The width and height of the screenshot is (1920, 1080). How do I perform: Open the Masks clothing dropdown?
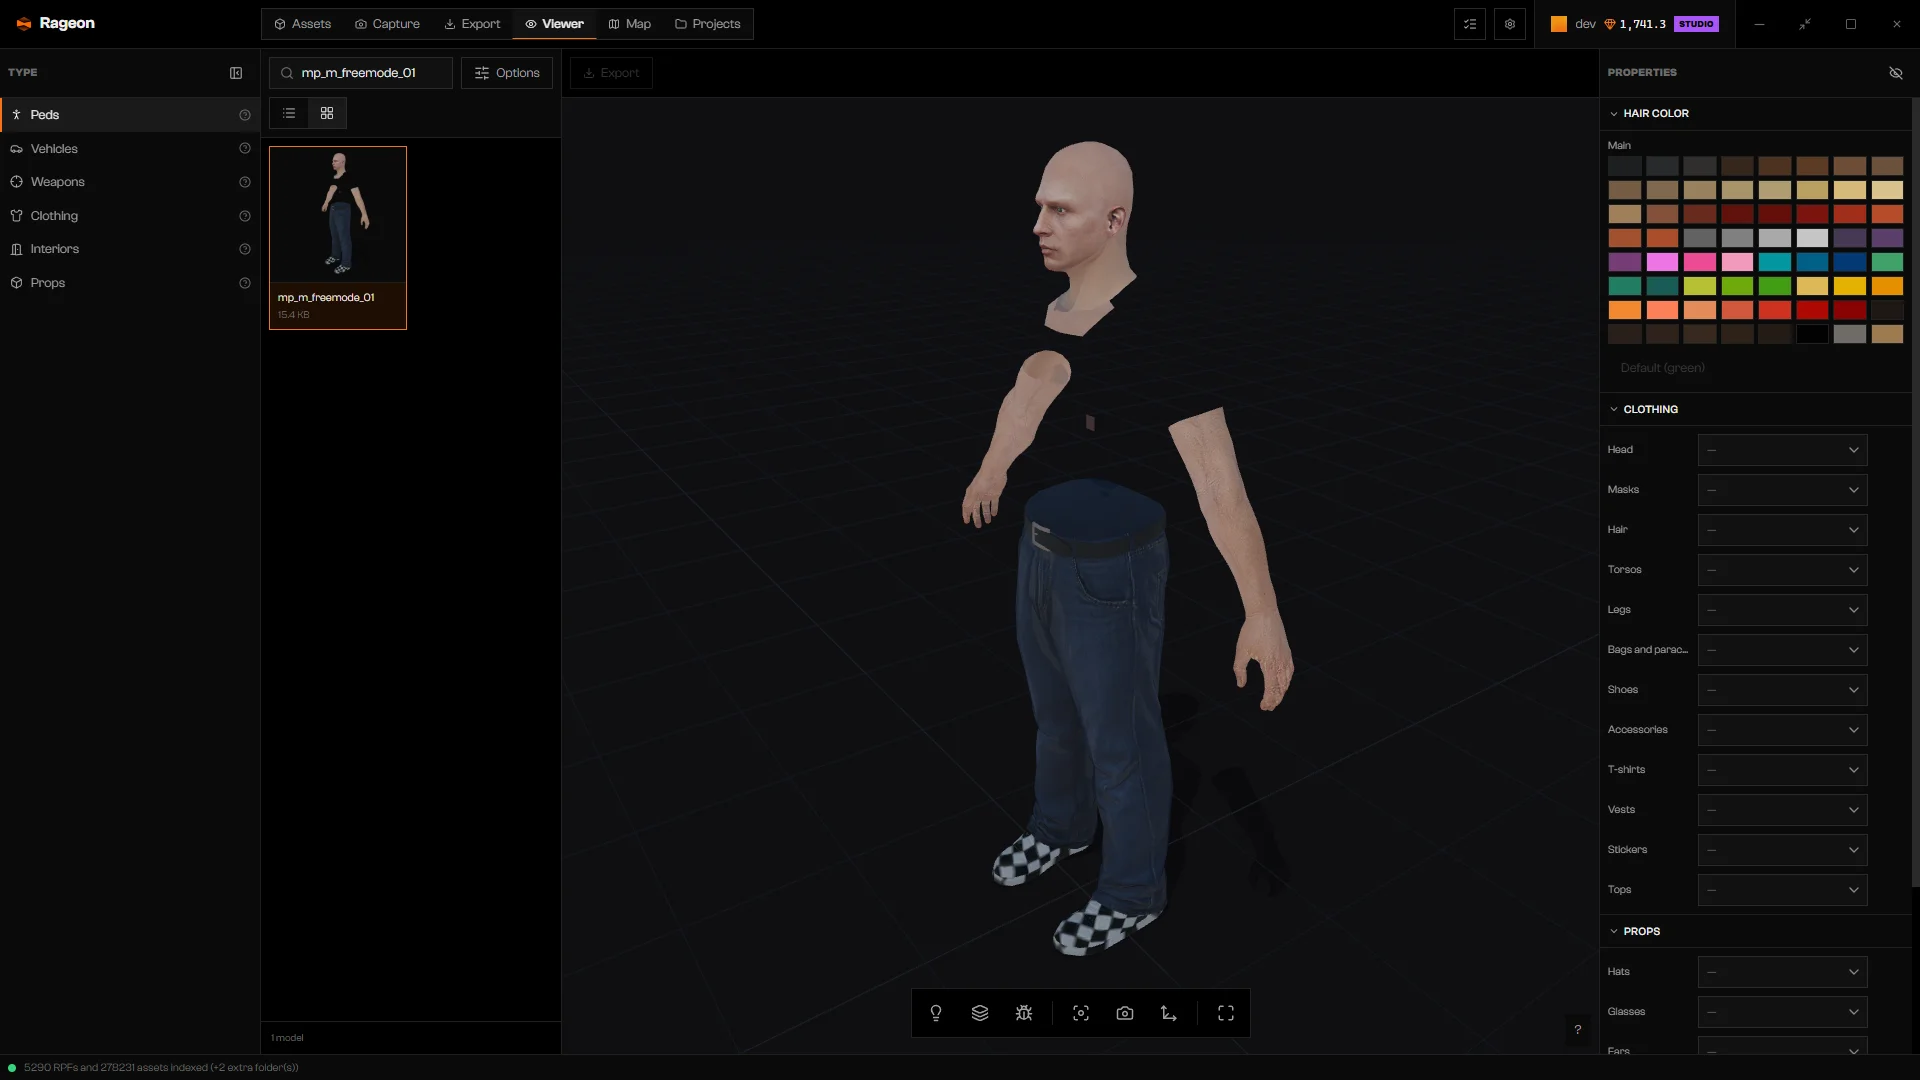pyautogui.click(x=1782, y=490)
